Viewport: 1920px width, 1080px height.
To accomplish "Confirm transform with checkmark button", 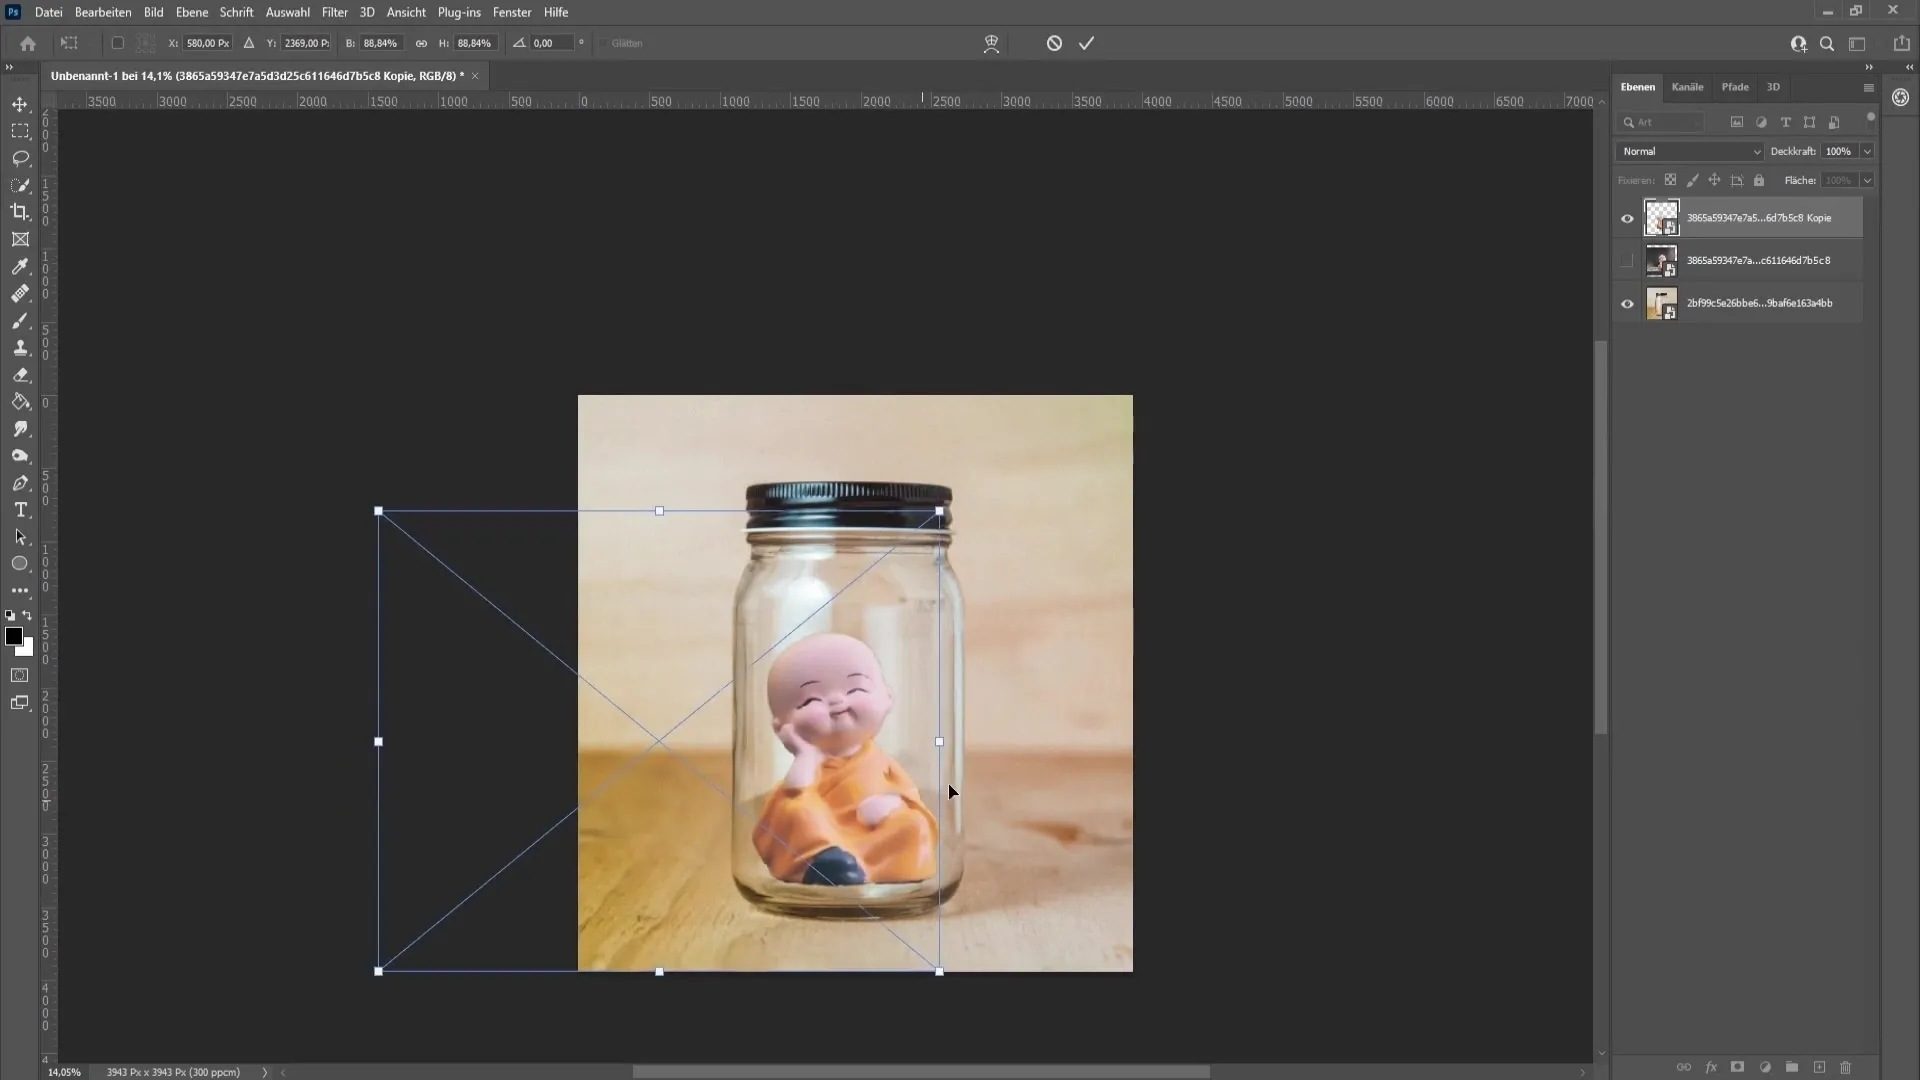I will pyautogui.click(x=1087, y=42).
